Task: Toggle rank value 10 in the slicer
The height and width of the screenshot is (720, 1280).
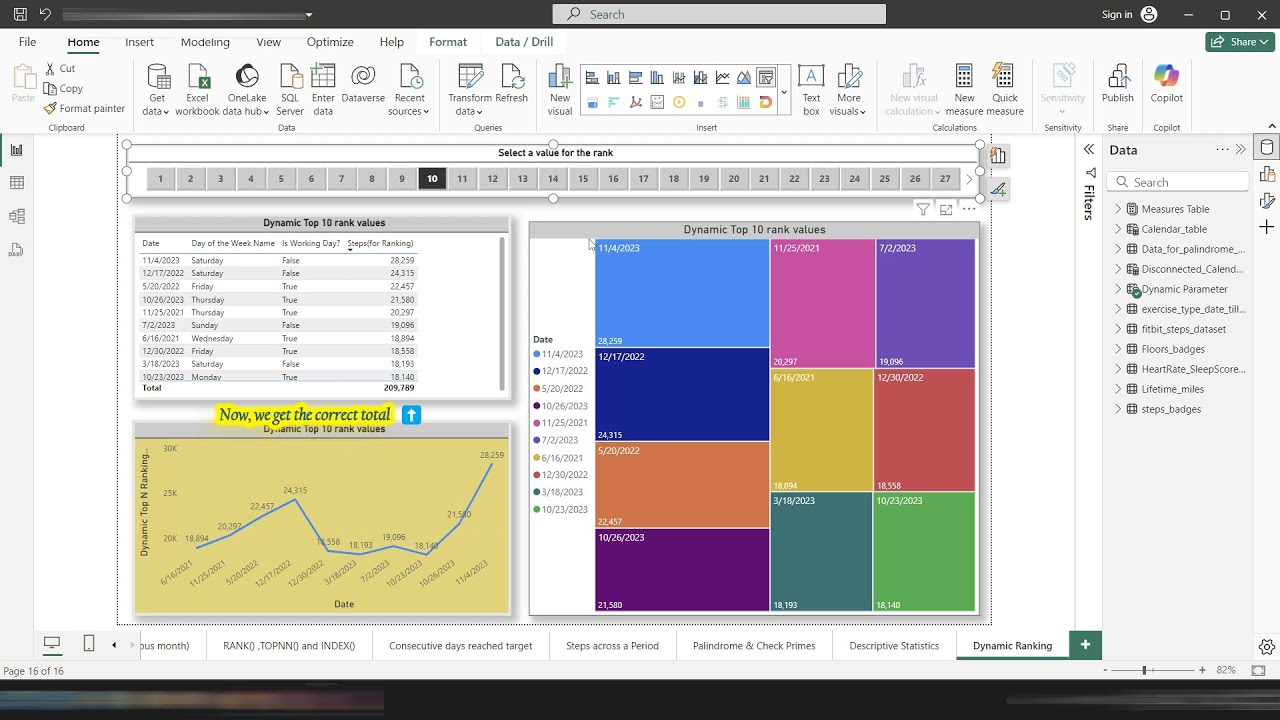Action: coord(432,179)
